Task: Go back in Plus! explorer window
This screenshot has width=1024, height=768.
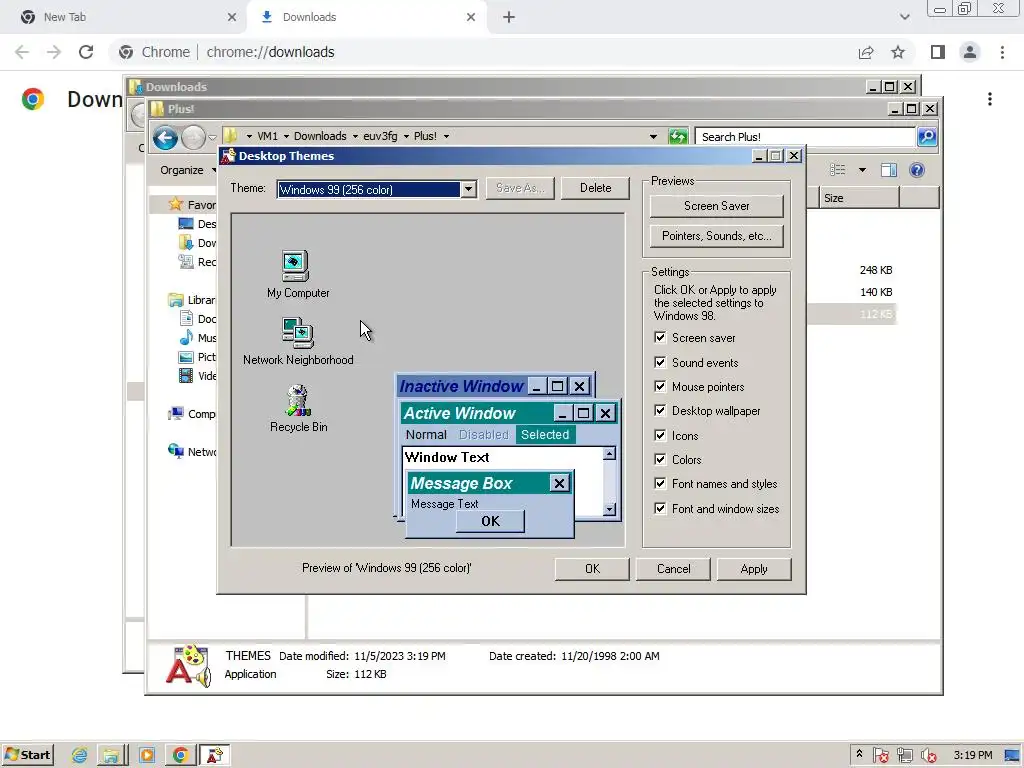Action: click(x=165, y=138)
